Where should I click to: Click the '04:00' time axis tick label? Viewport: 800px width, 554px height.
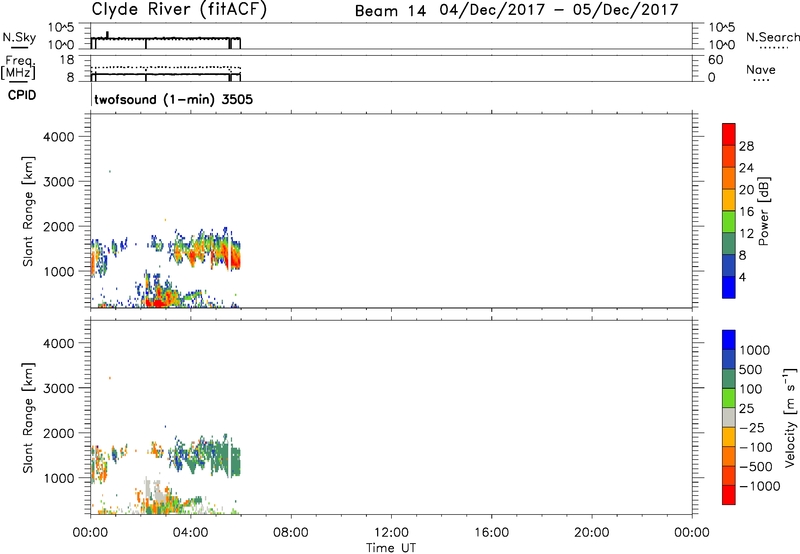pos(190,533)
